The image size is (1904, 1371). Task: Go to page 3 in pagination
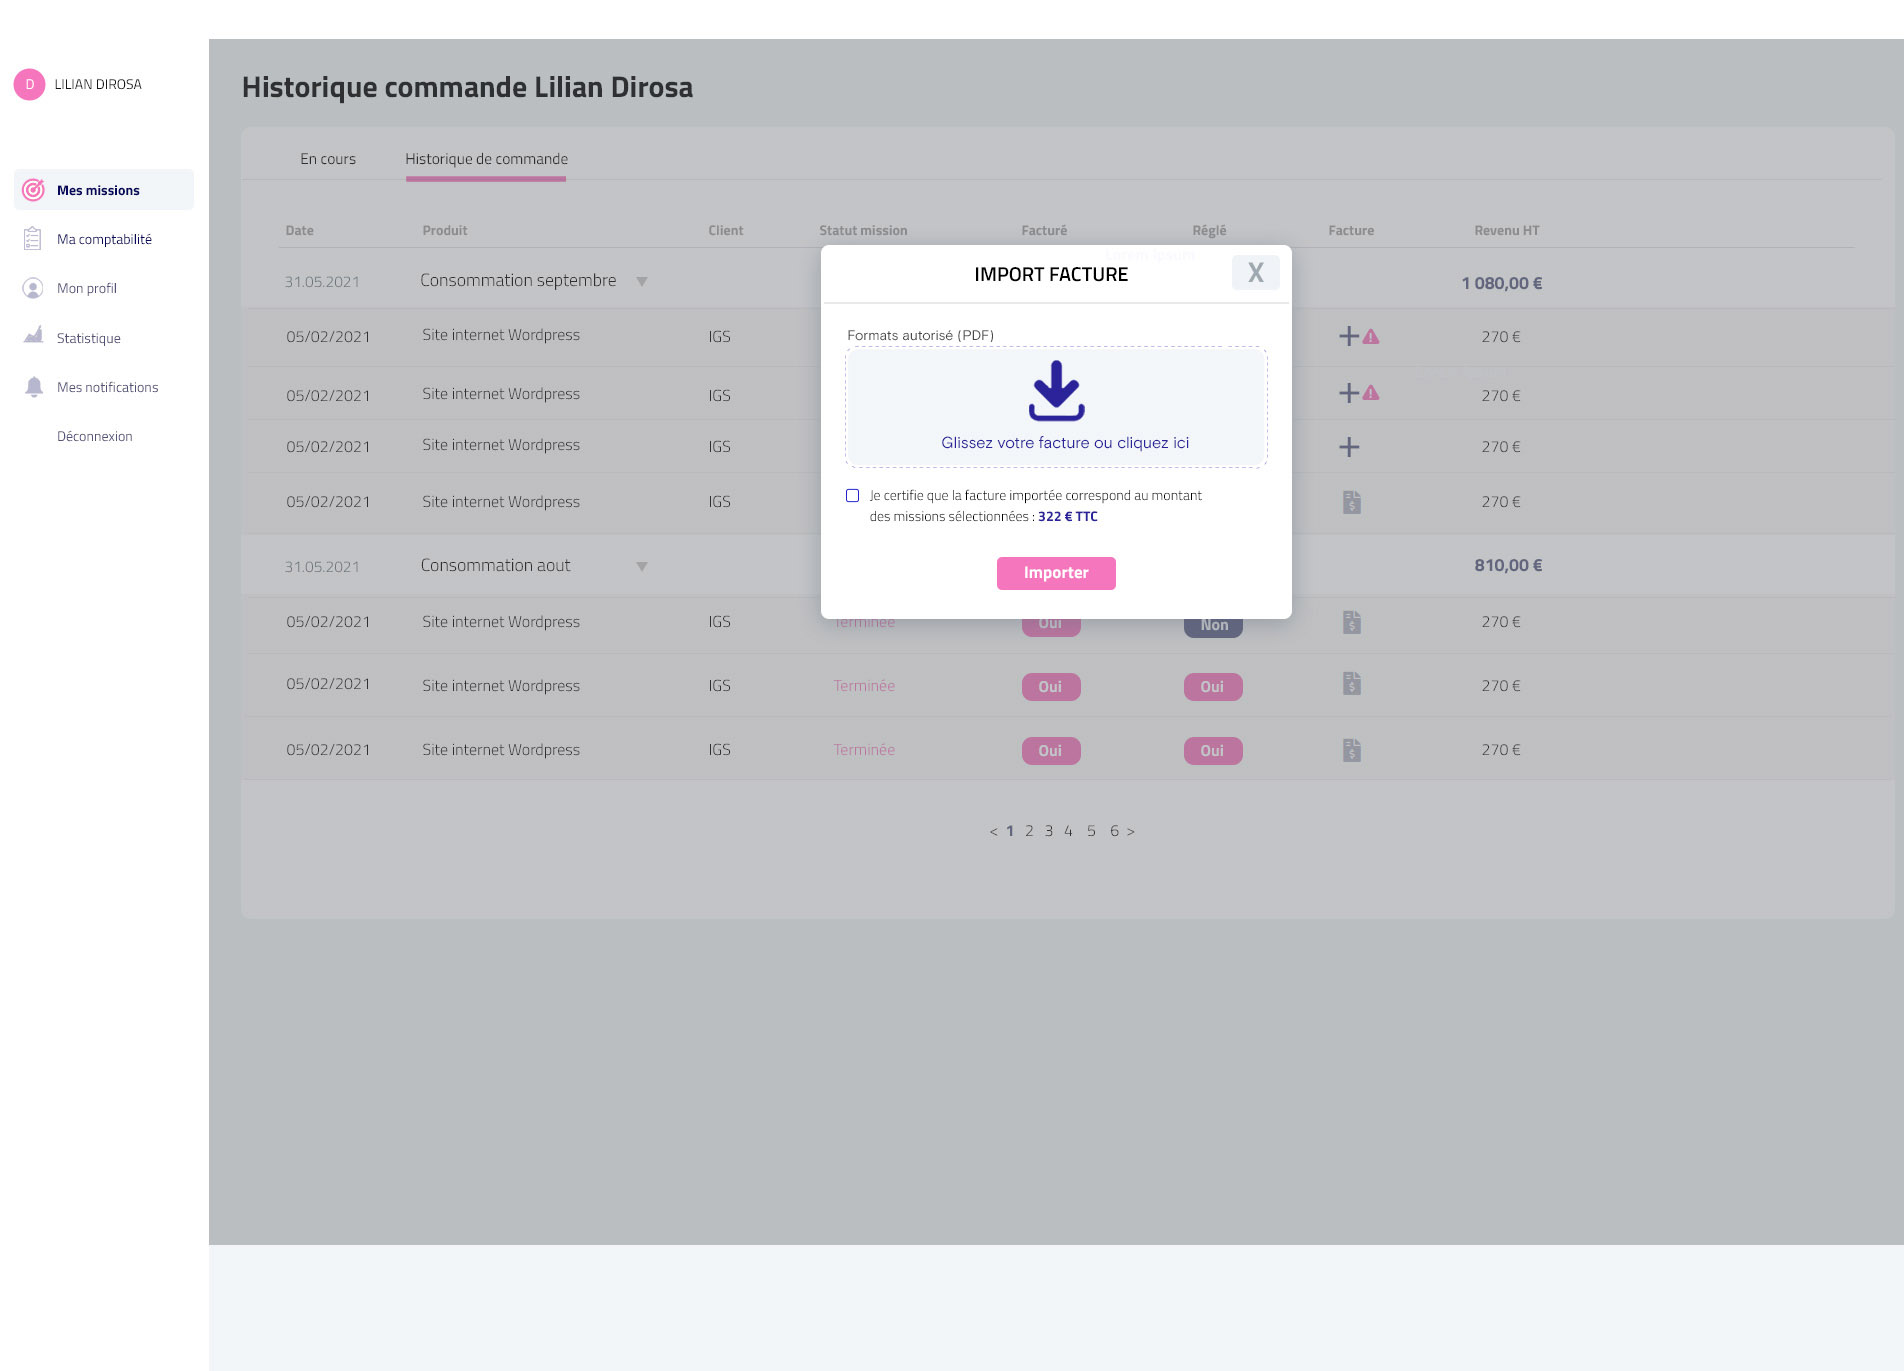[1049, 831]
